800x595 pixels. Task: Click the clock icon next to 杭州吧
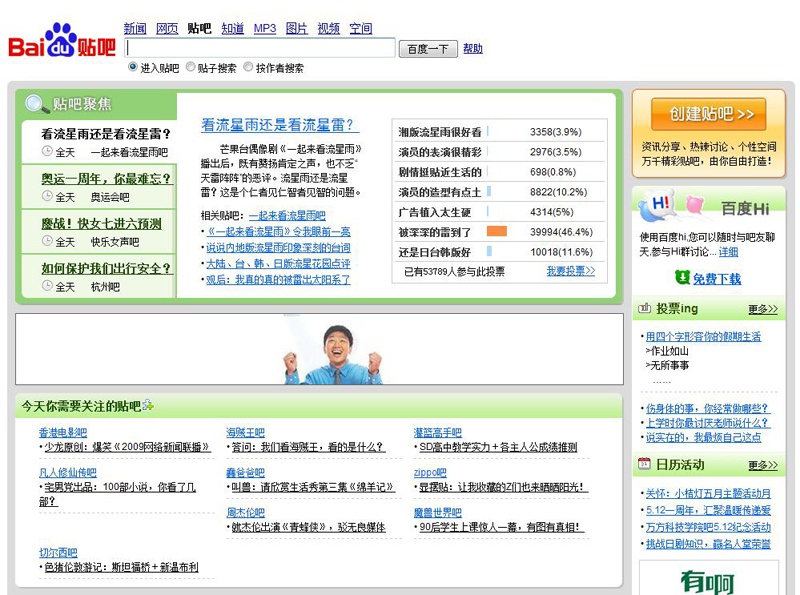click(x=47, y=286)
